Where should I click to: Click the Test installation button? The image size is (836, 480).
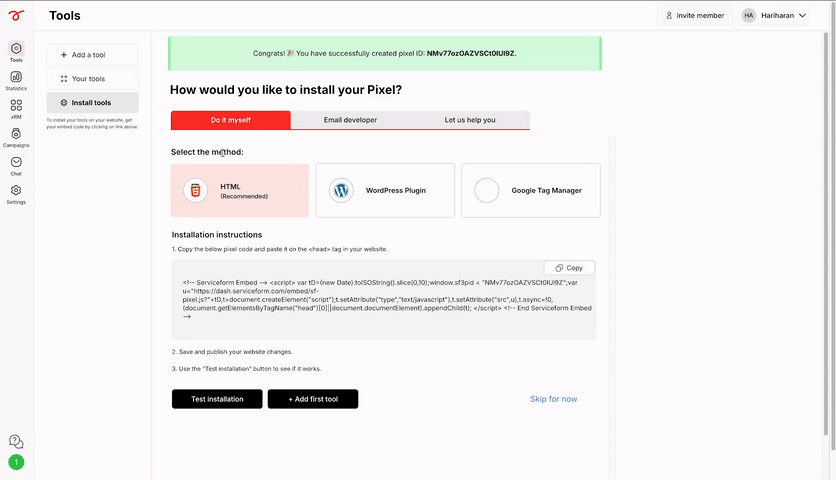217,399
